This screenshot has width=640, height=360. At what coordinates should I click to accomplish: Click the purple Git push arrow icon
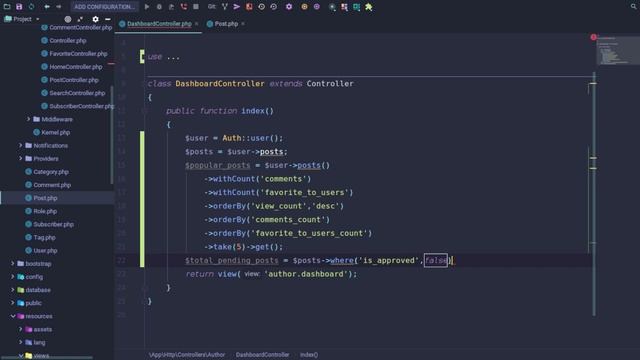(x=237, y=7)
